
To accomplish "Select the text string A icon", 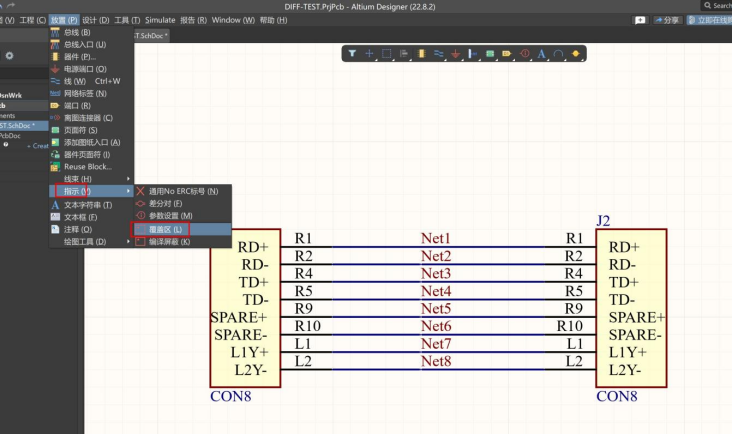I will pyautogui.click(x=541, y=54).
